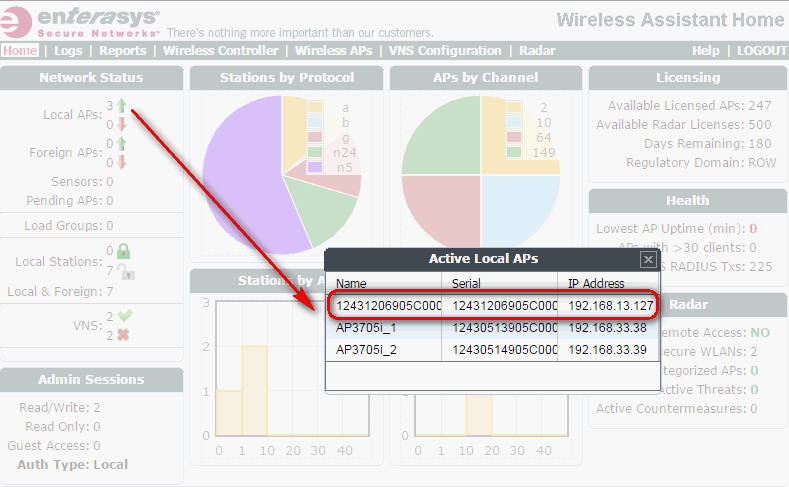Open the VNS Configuration menu

pos(445,50)
